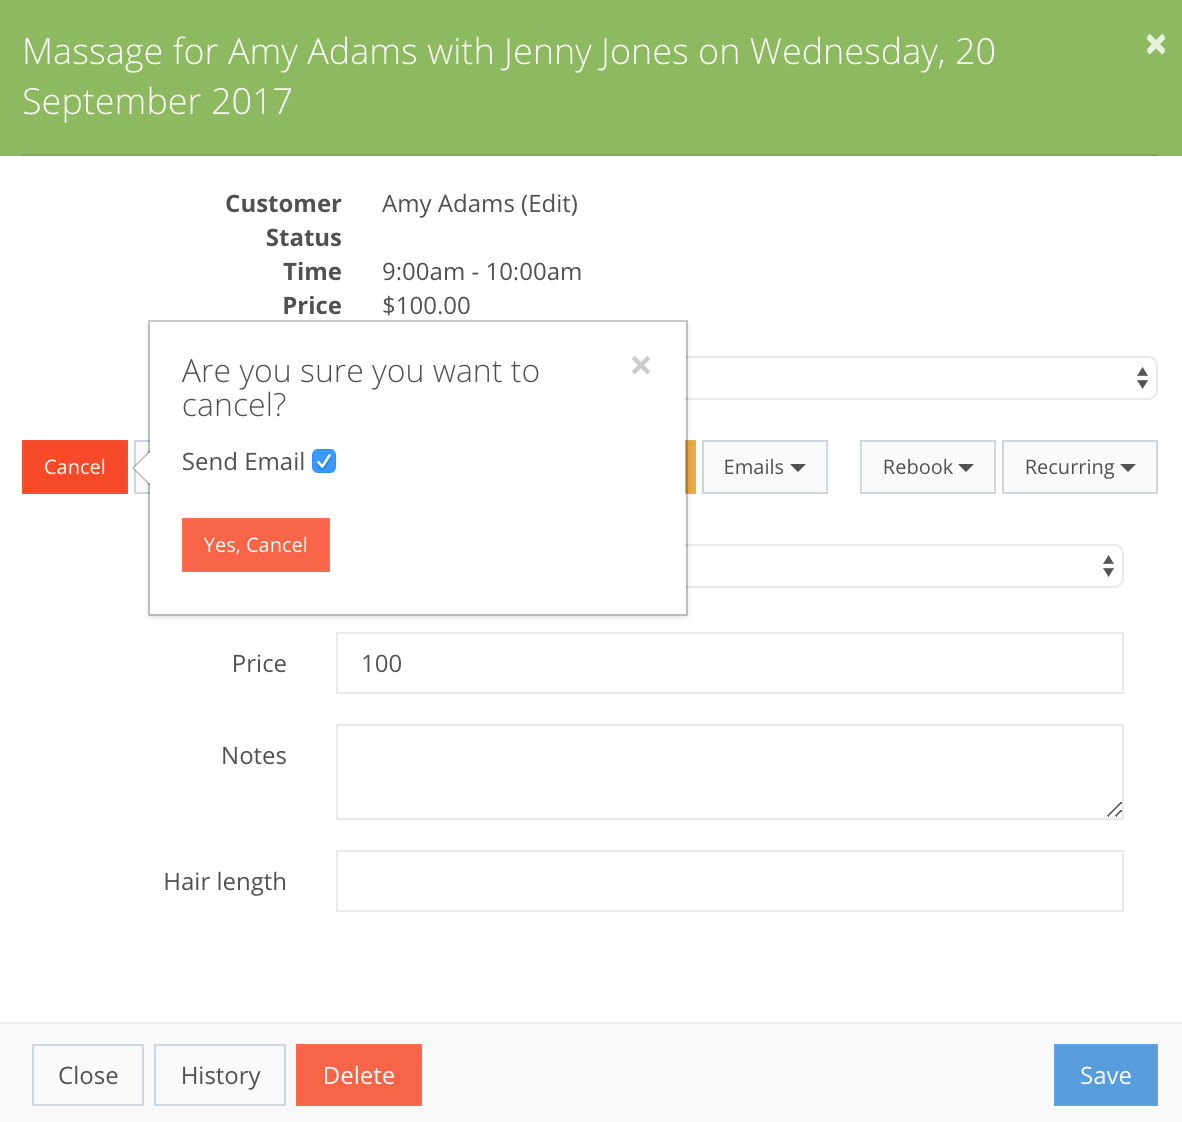Expand the Recurring options chevron

pos(1129,467)
